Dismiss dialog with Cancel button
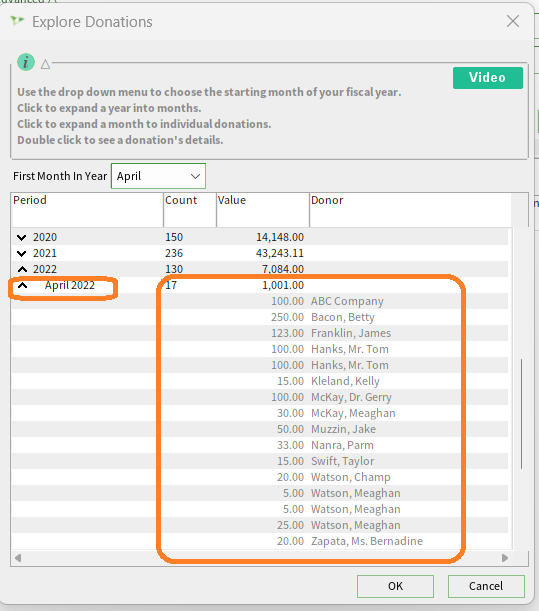This screenshot has width=539, height=611. 486,586
